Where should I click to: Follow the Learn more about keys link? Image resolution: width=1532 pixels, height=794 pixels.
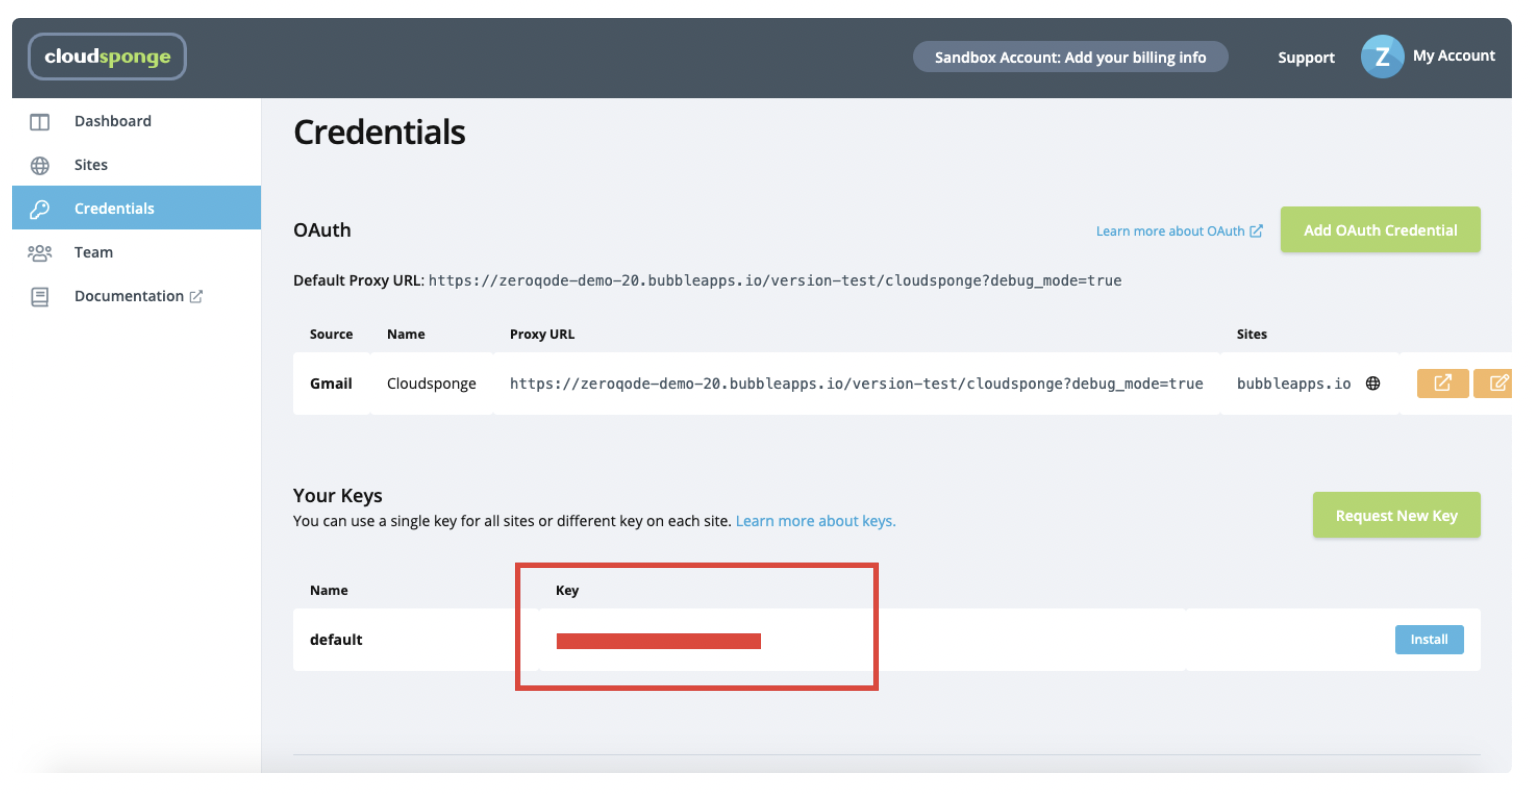tap(815, 521)
